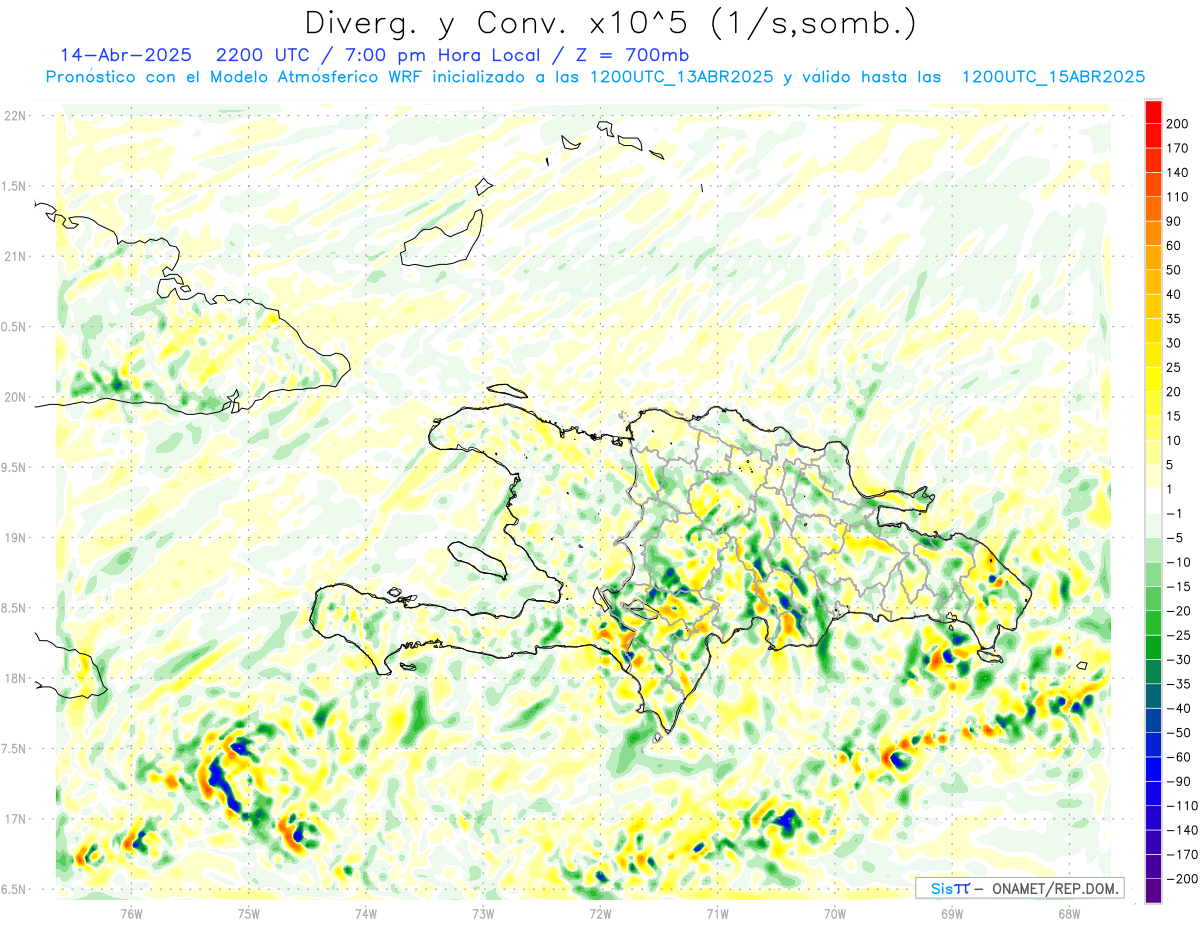Click the colorbar label -110

click(1181, 806)
